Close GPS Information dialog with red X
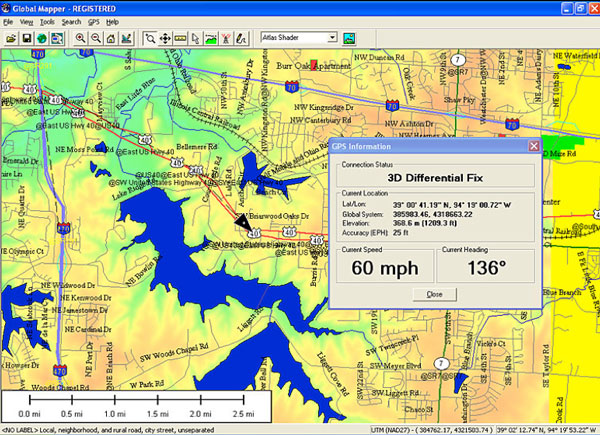This screenshot has width=600, height=435. pyautogui.click(x=533, y=145)
